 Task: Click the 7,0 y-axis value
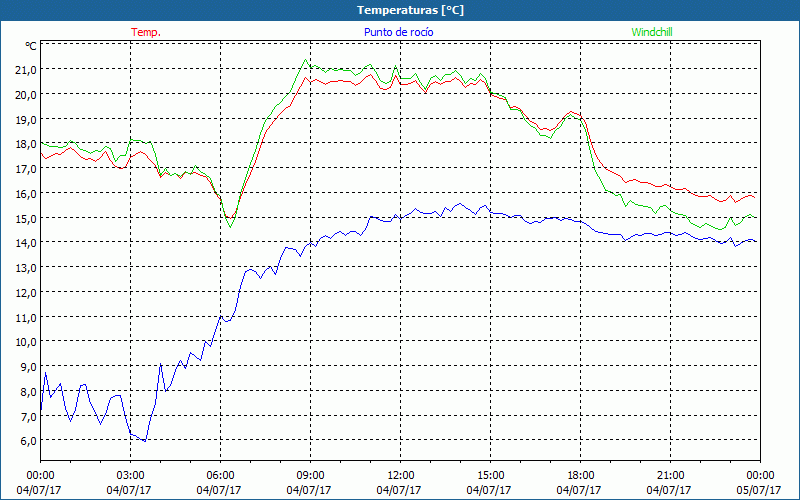(x=28, y=416)
